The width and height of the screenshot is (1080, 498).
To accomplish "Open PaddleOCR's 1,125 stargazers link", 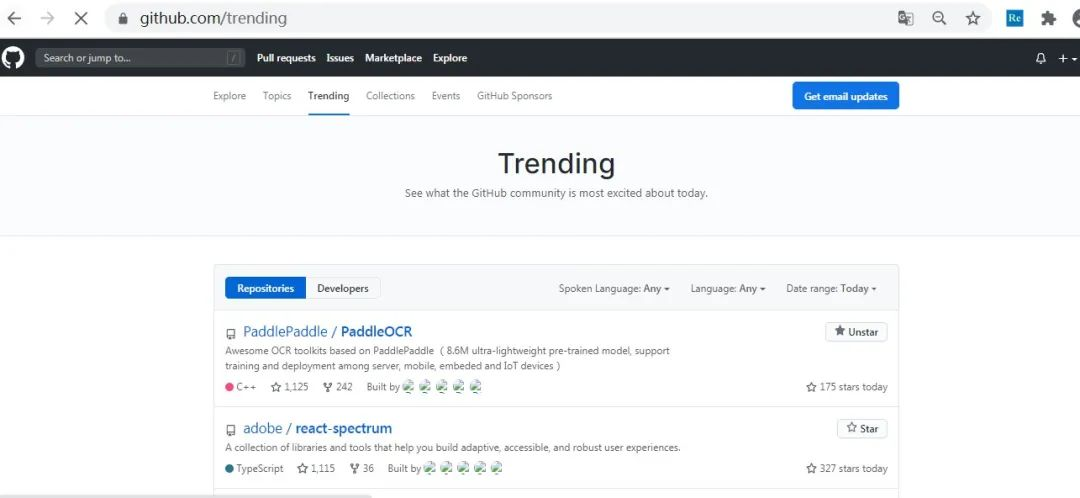I will pyautogui.click(x=289, y=387).
